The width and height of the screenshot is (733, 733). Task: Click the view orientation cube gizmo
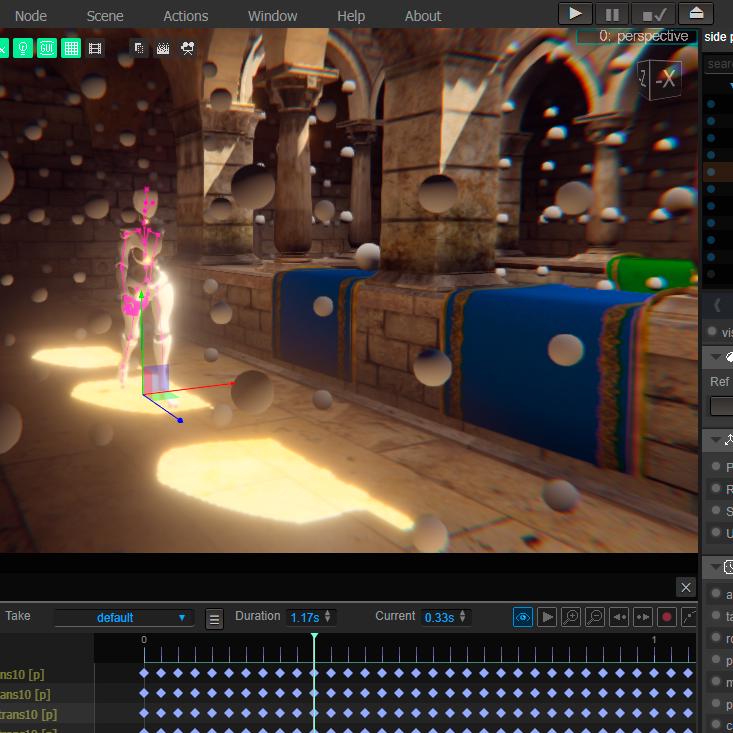pos(659,79)
